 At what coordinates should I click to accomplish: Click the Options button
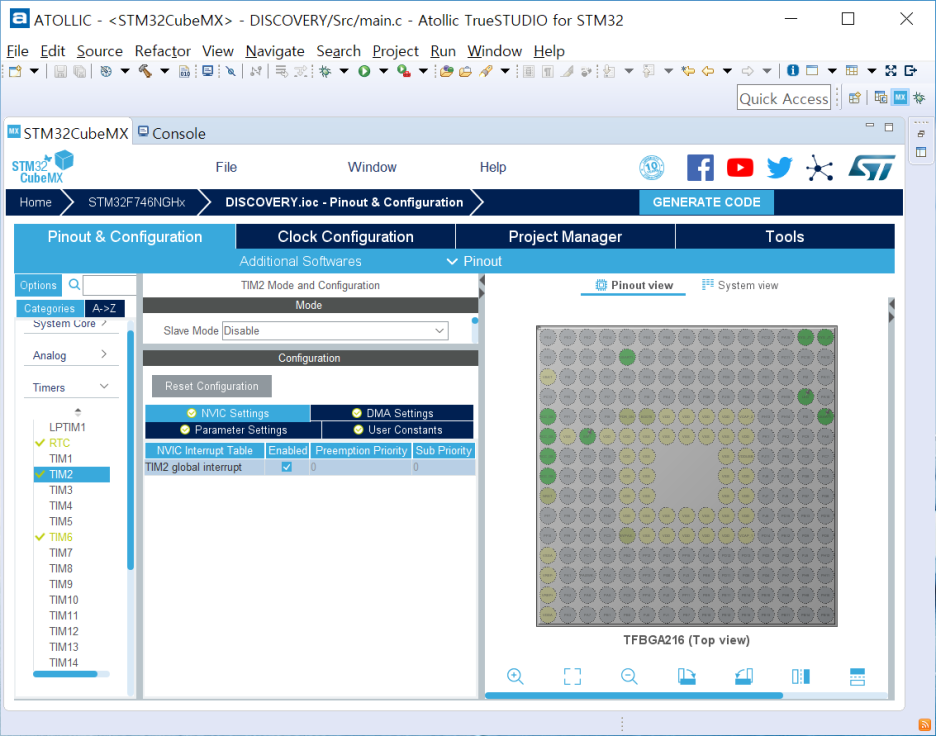tap(38, 285)
